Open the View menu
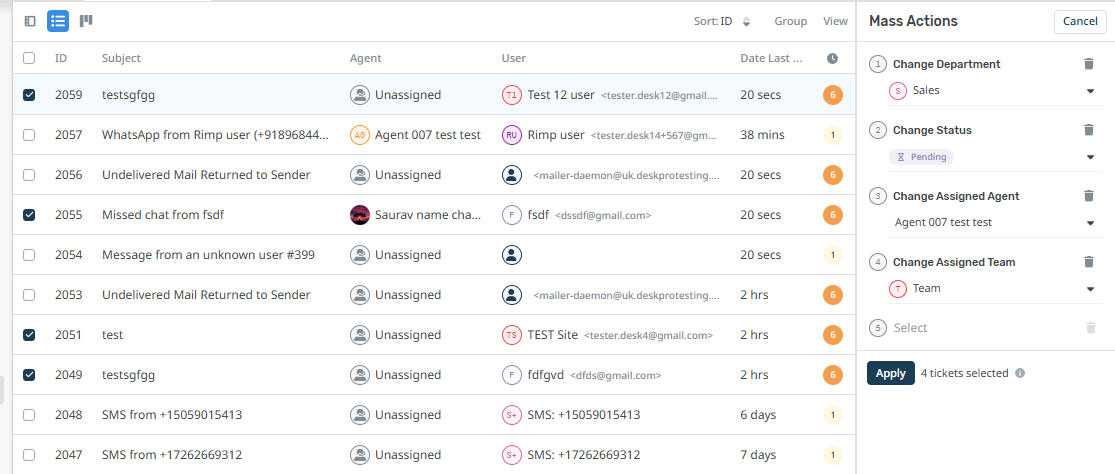Screen dimensions: 1115x474 835,21
